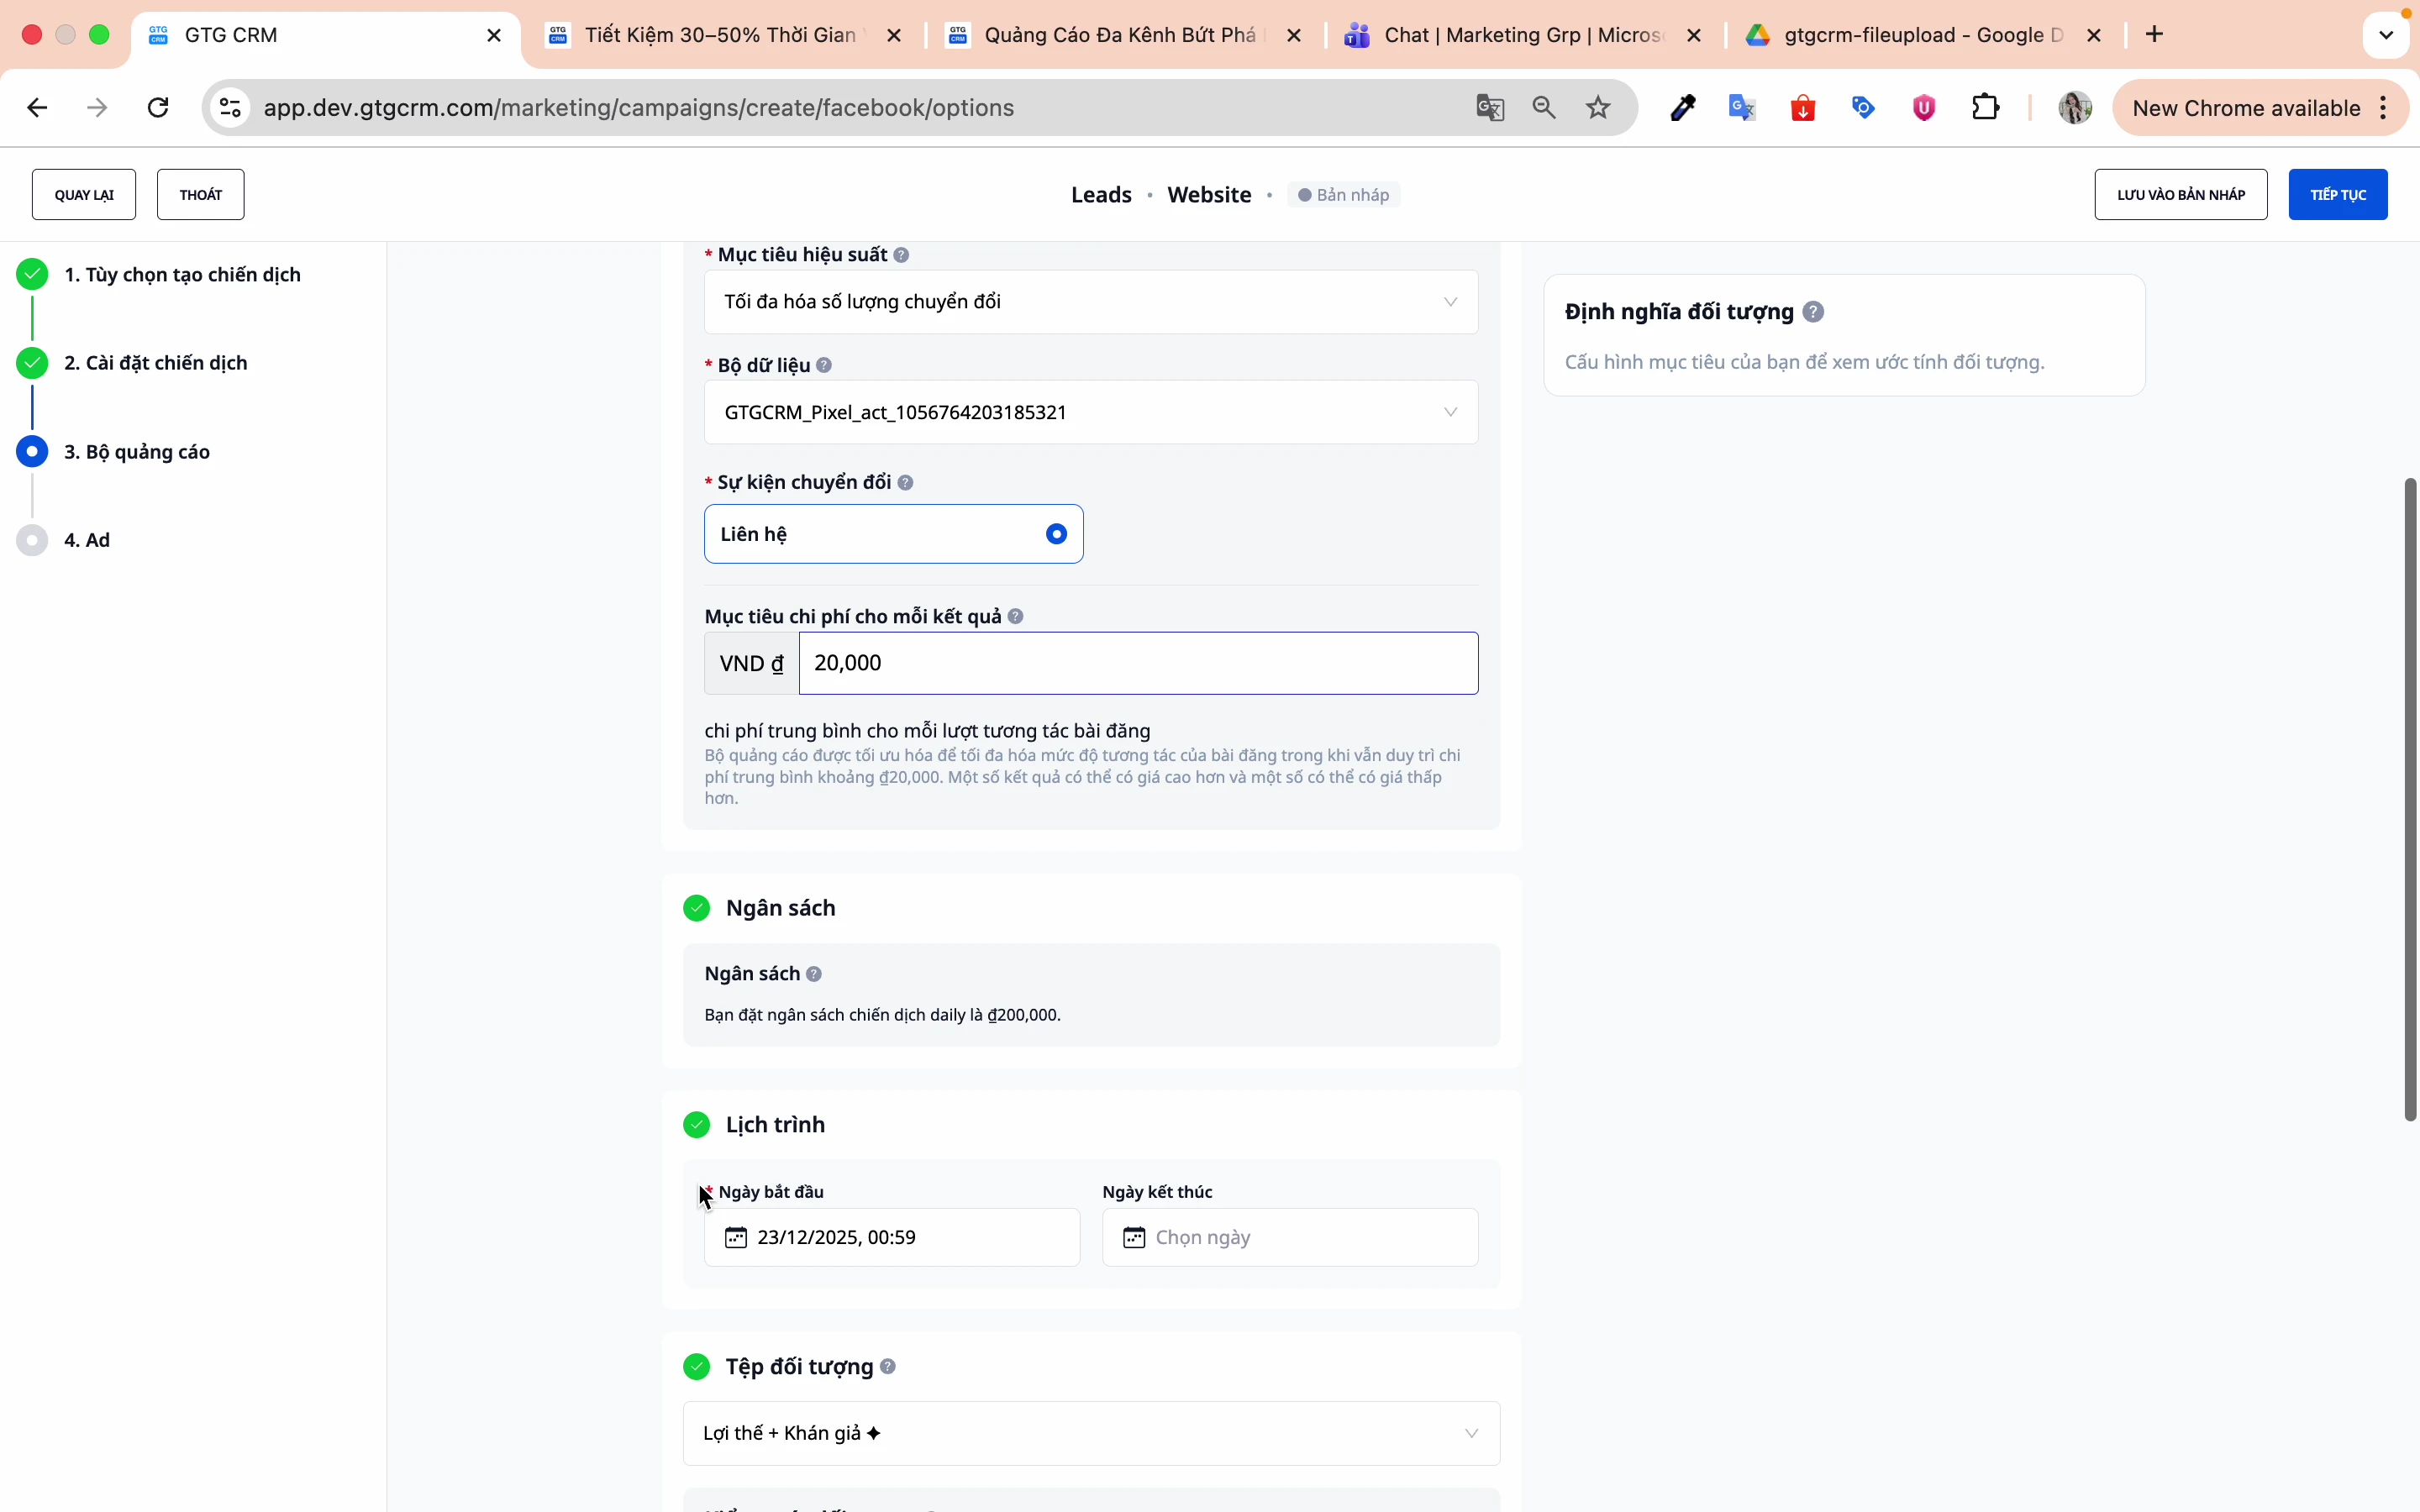Click help icon next to Sự kiện chuyển đổi
The width and height of the screenshot is (2420, 1512).
pyautogui.click(x=905, y=483)
